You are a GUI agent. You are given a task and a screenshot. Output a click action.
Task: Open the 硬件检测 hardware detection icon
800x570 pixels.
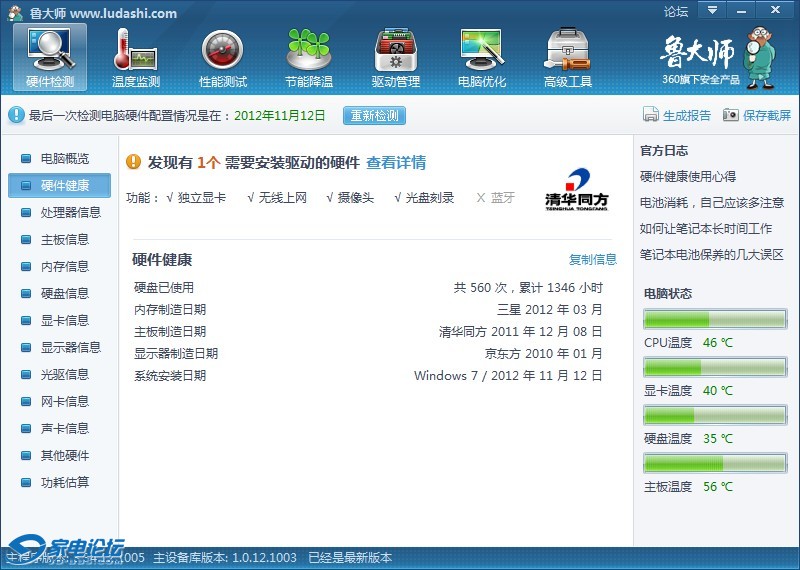[x=49, y=50]
